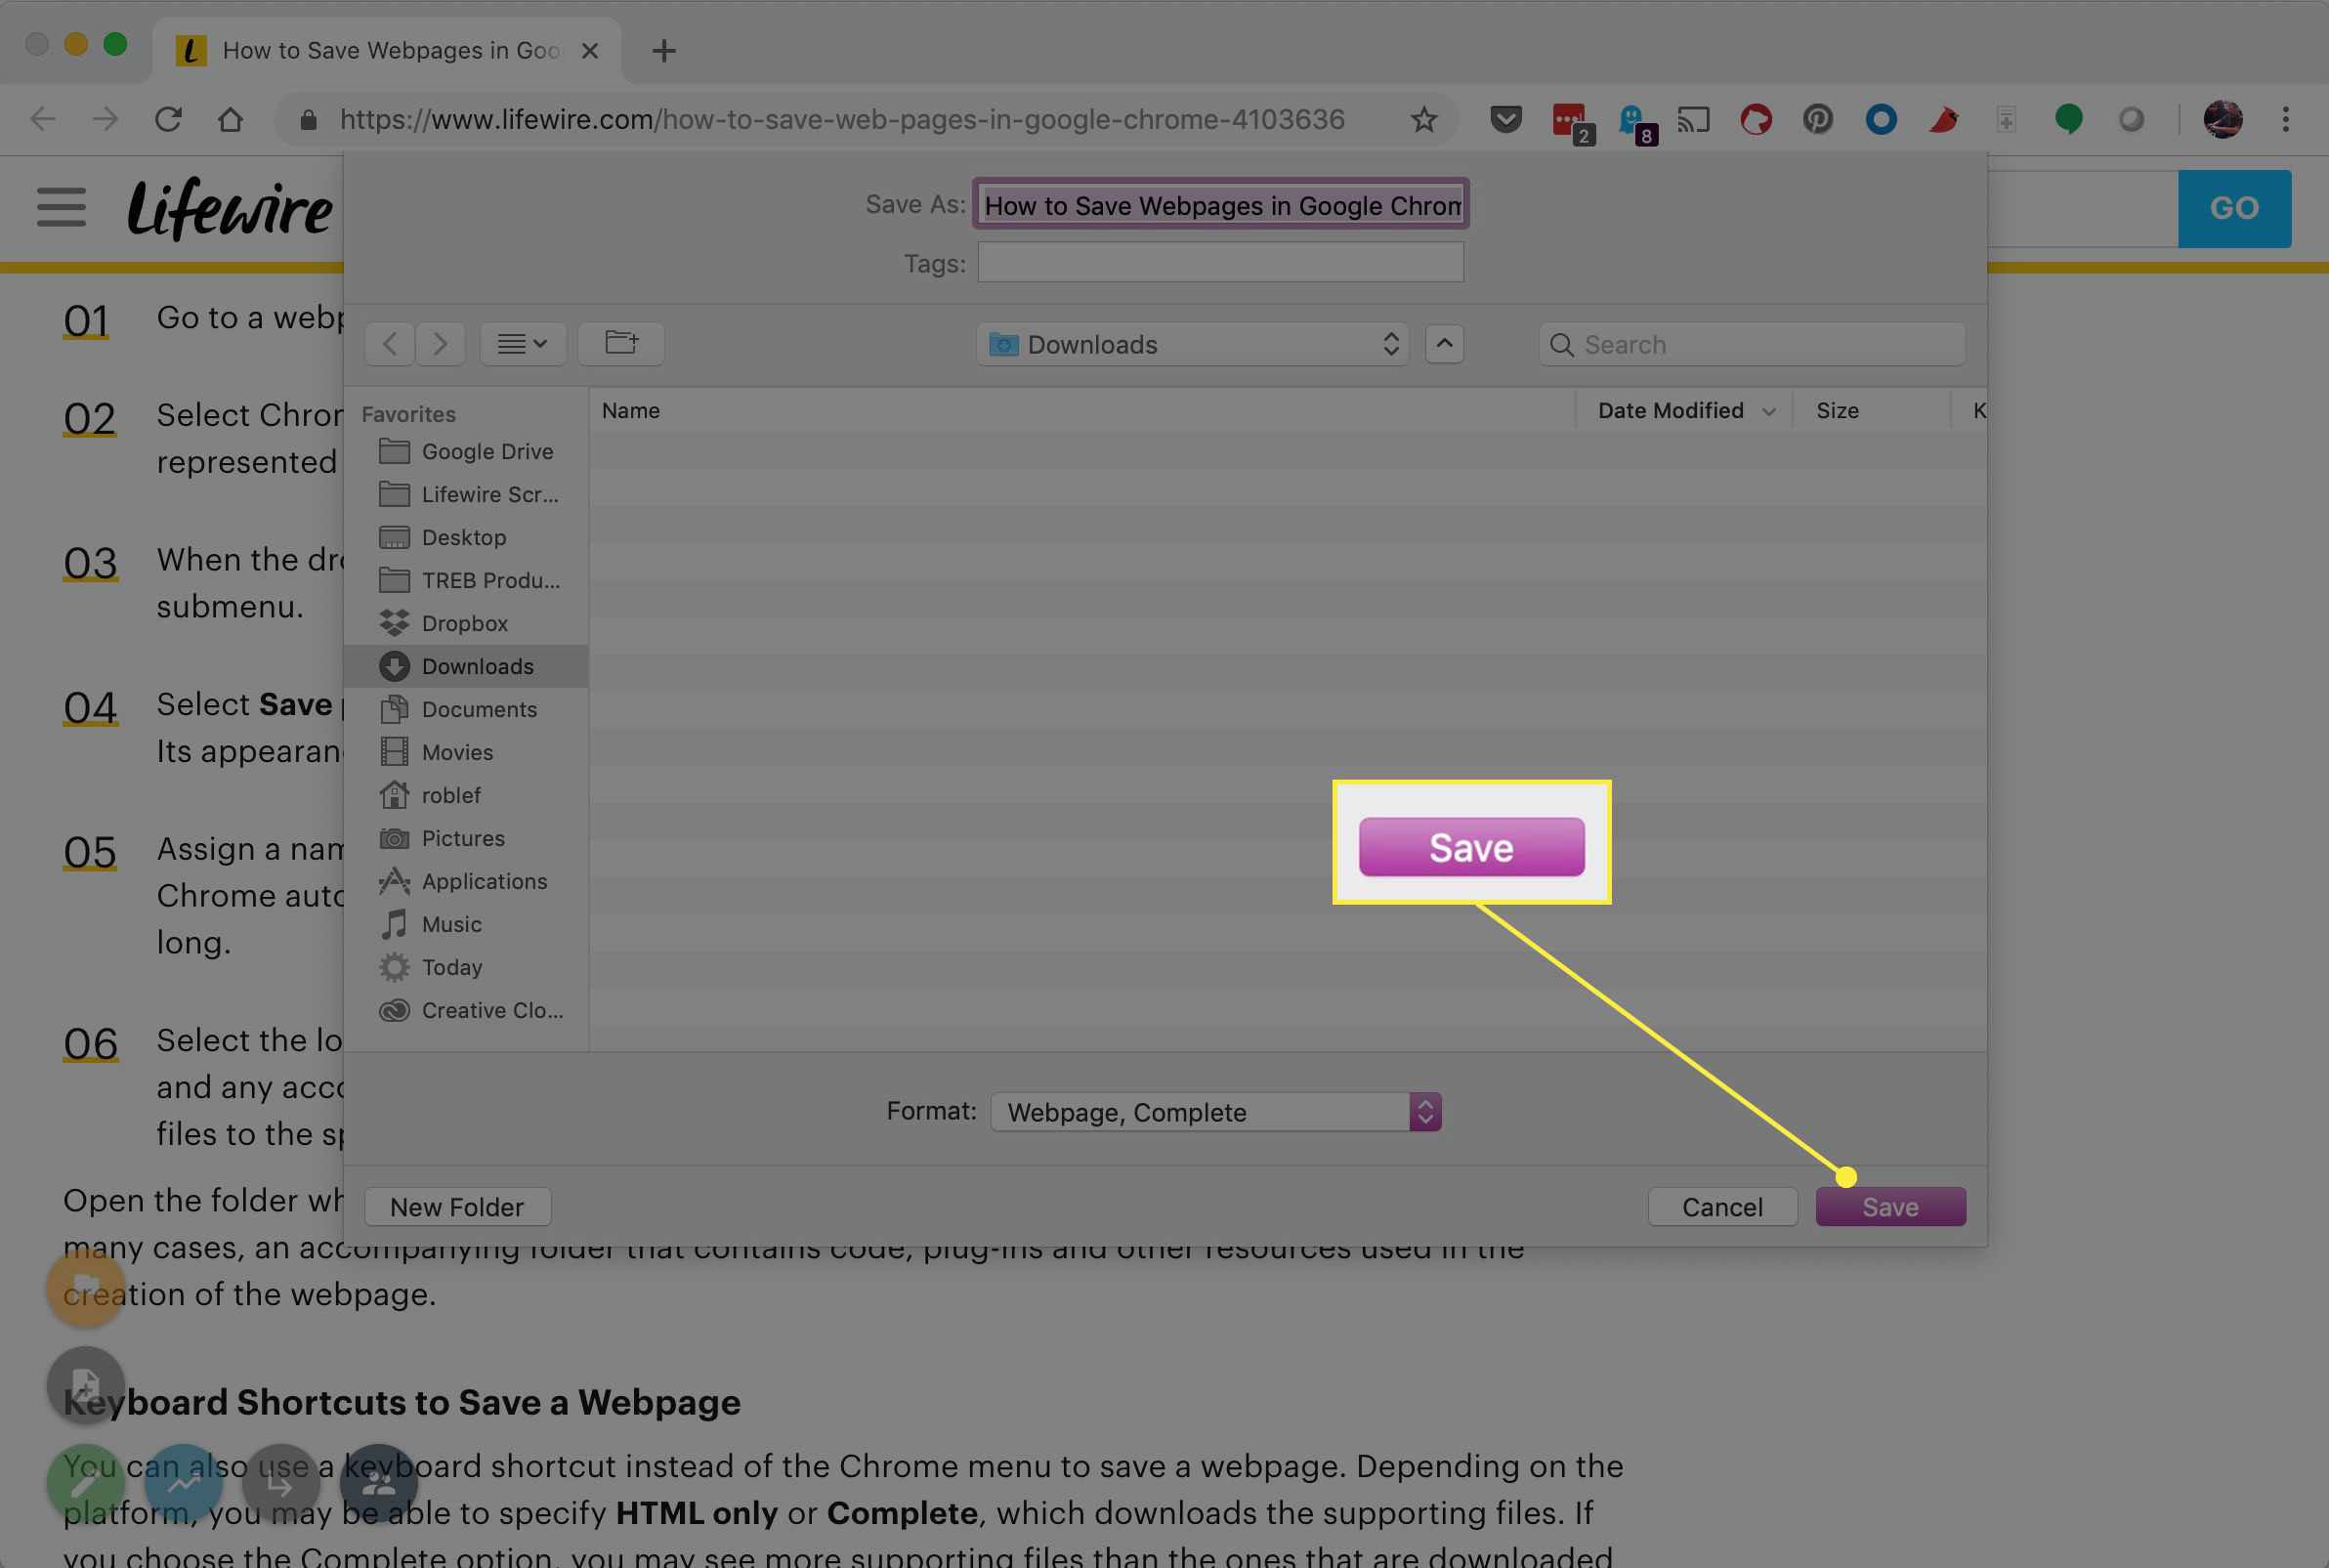This screenshot has width=2329, height=1568.
Task: Click the Chrome home icon
Action: 230,120
